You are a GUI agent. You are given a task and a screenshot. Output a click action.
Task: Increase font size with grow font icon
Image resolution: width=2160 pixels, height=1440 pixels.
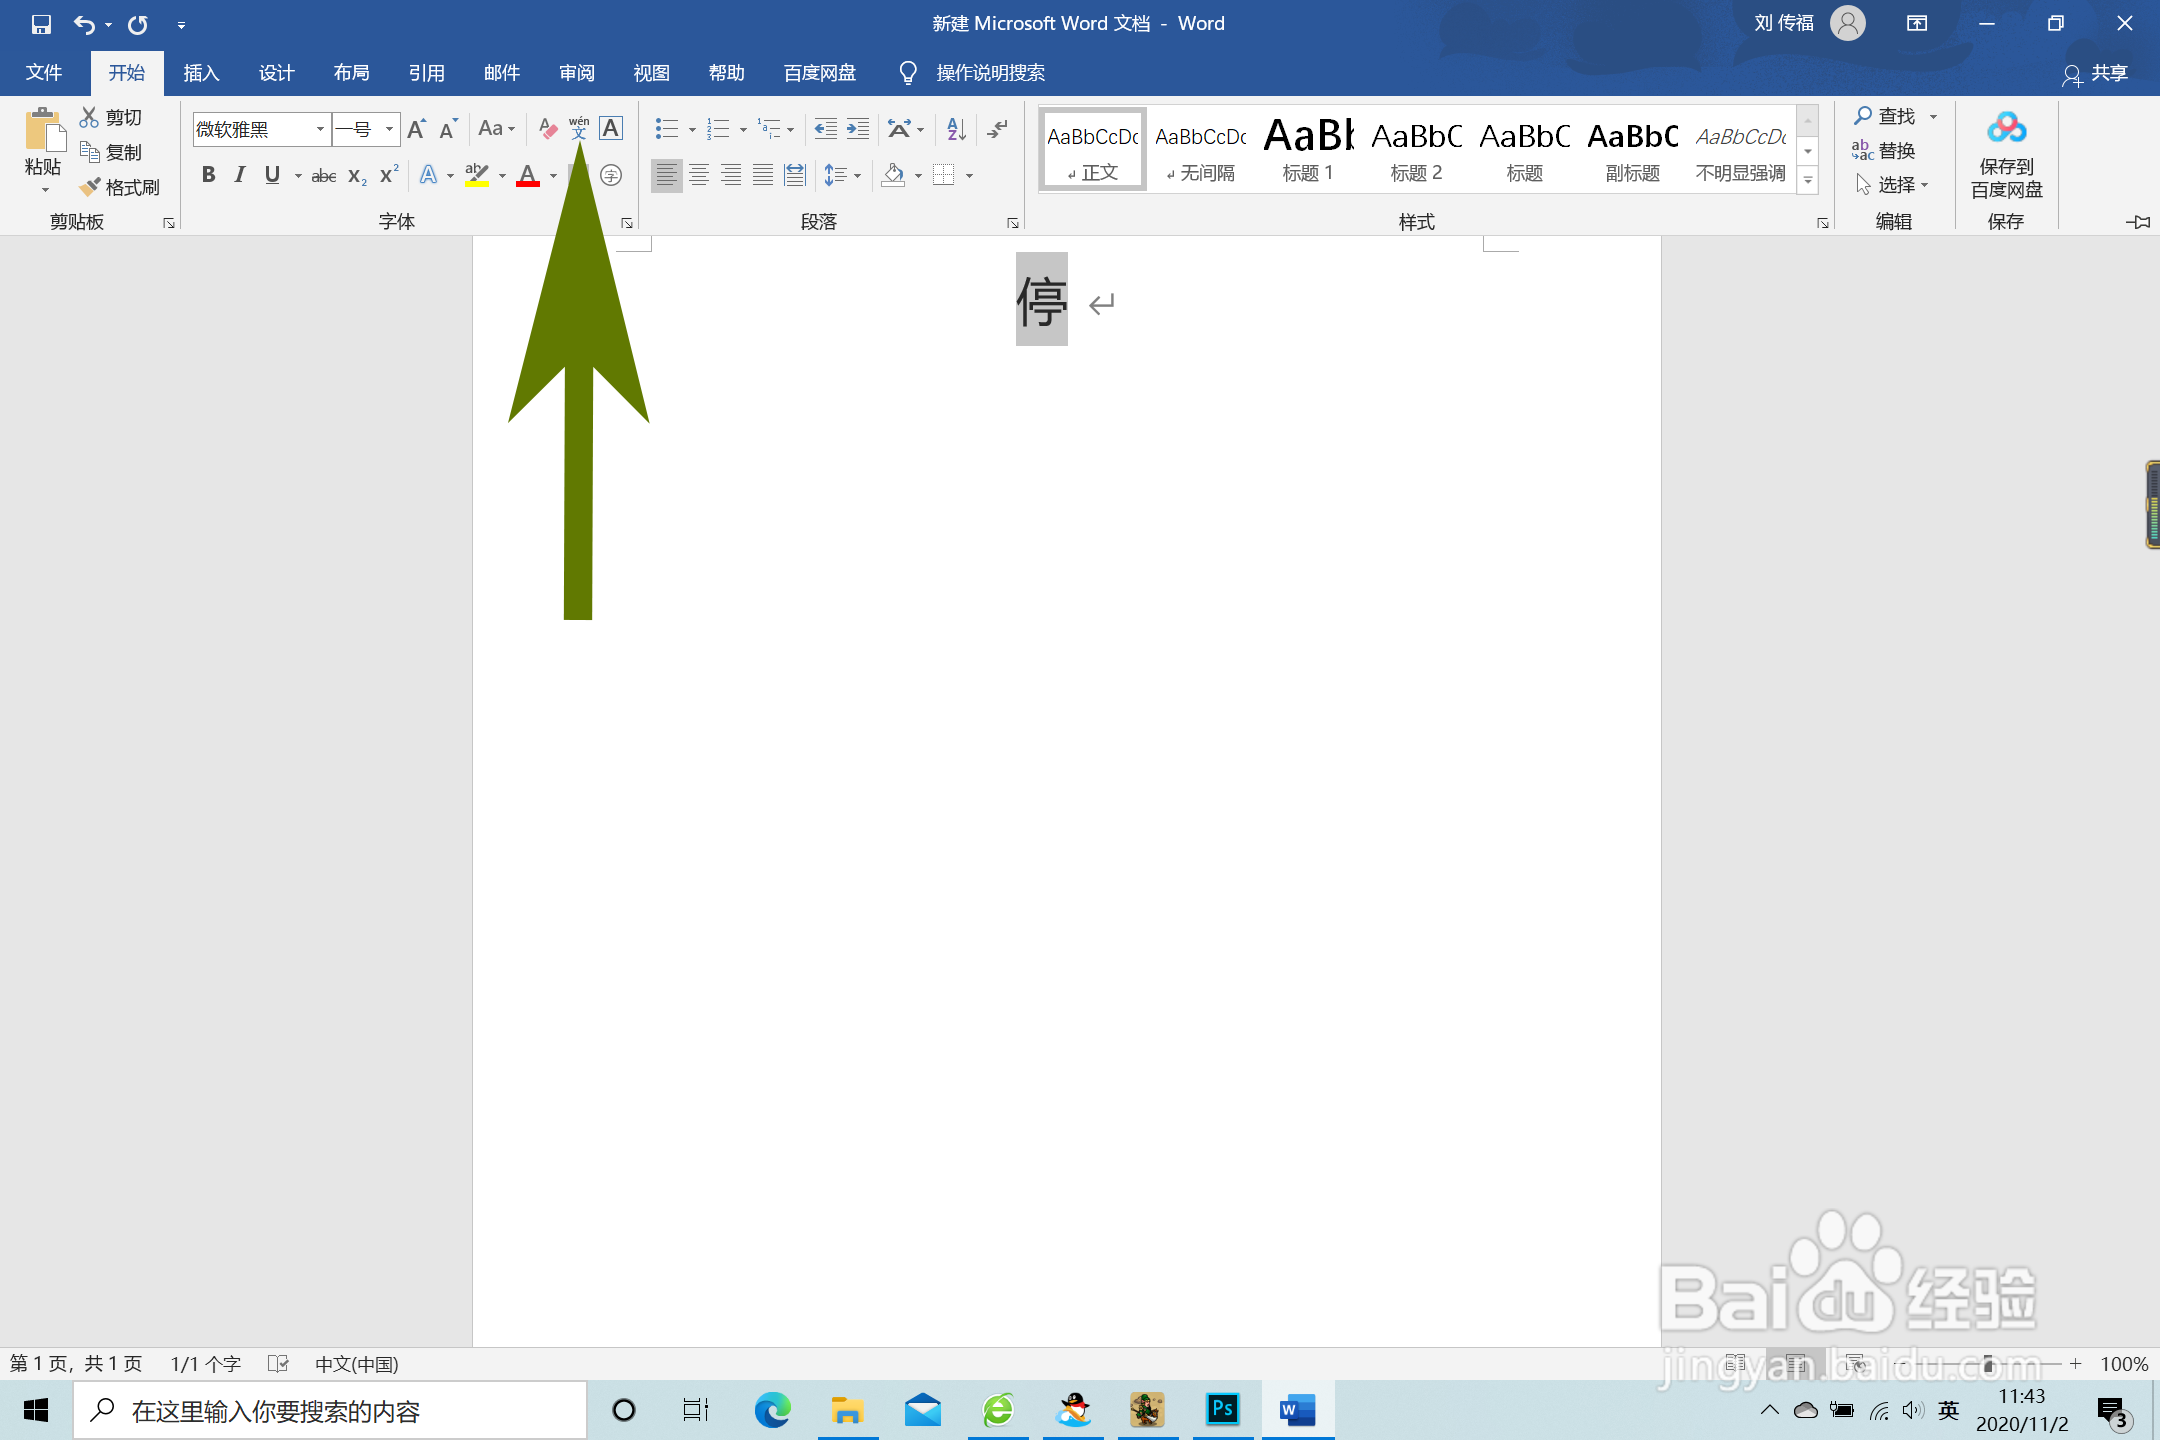[x=417, y=129]
